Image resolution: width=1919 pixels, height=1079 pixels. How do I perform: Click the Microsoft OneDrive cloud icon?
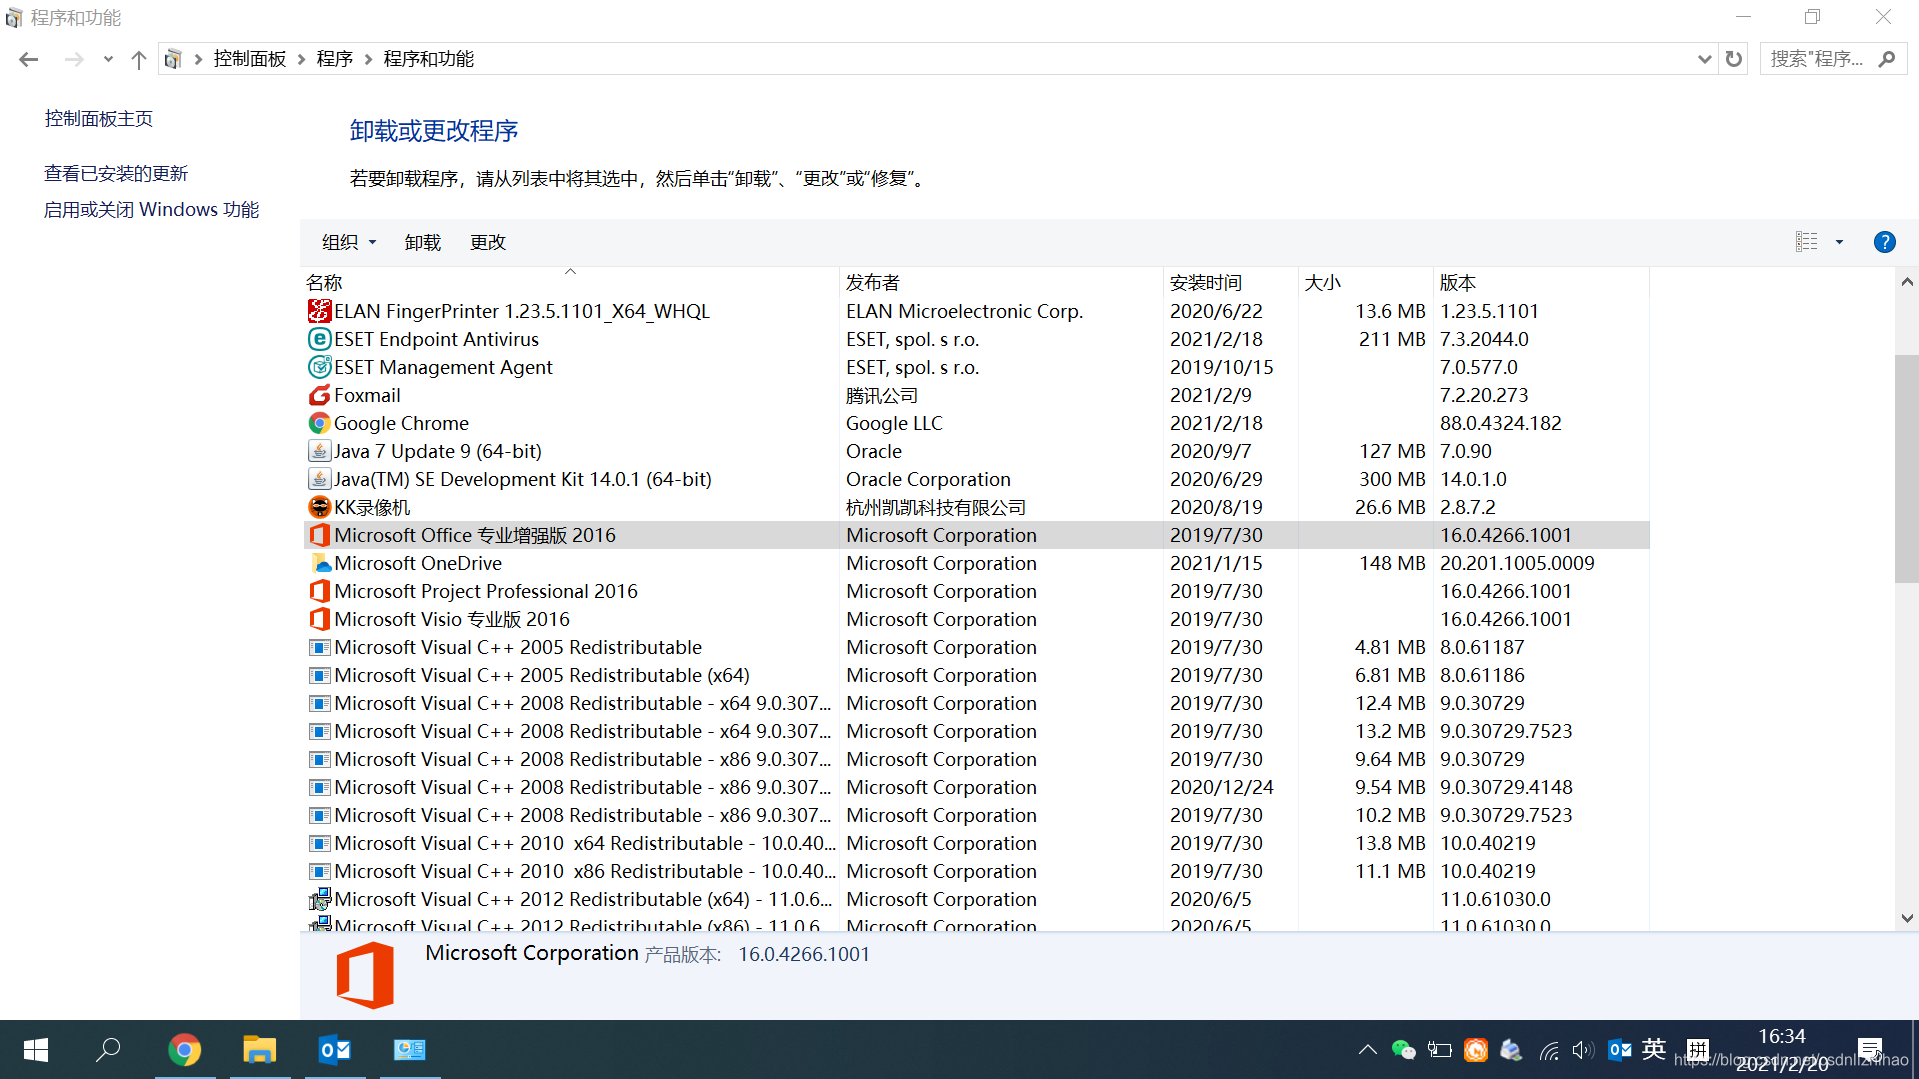(x=319, y=563)
